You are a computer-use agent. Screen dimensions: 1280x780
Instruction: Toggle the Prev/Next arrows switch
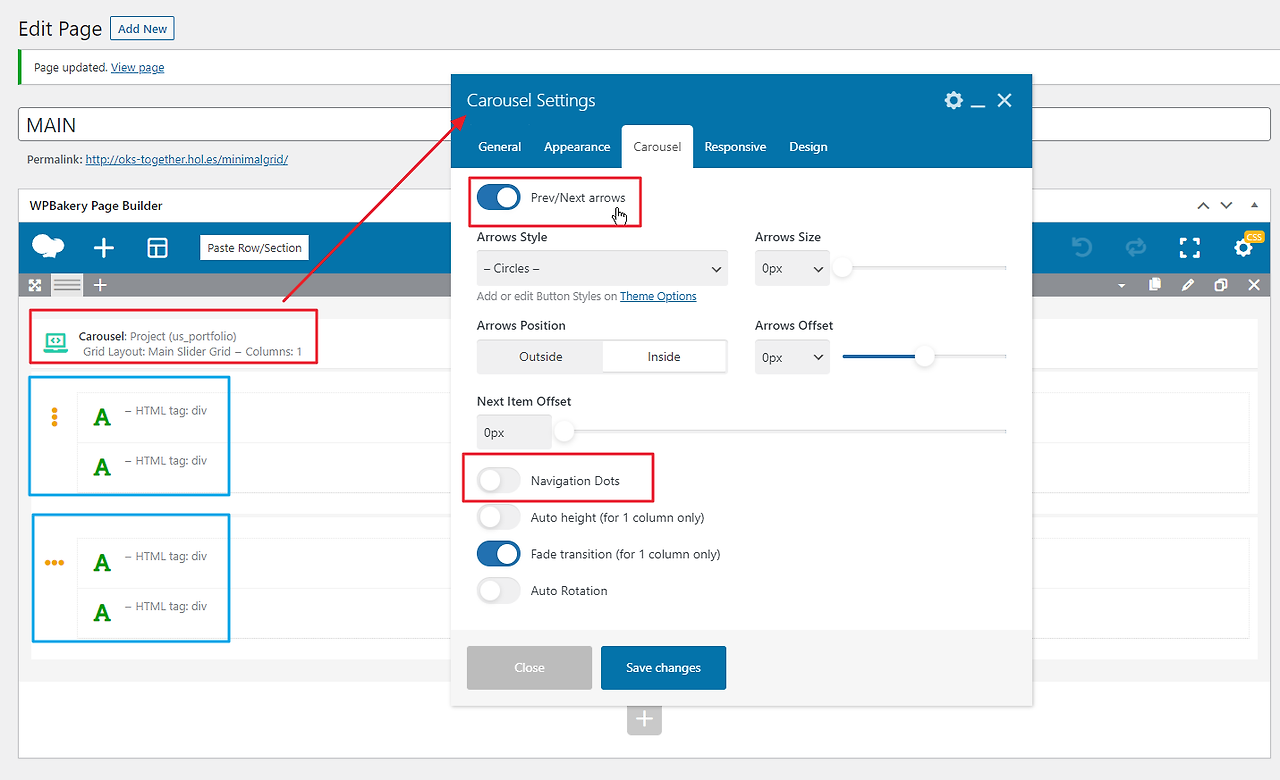[x=499, y=197]
